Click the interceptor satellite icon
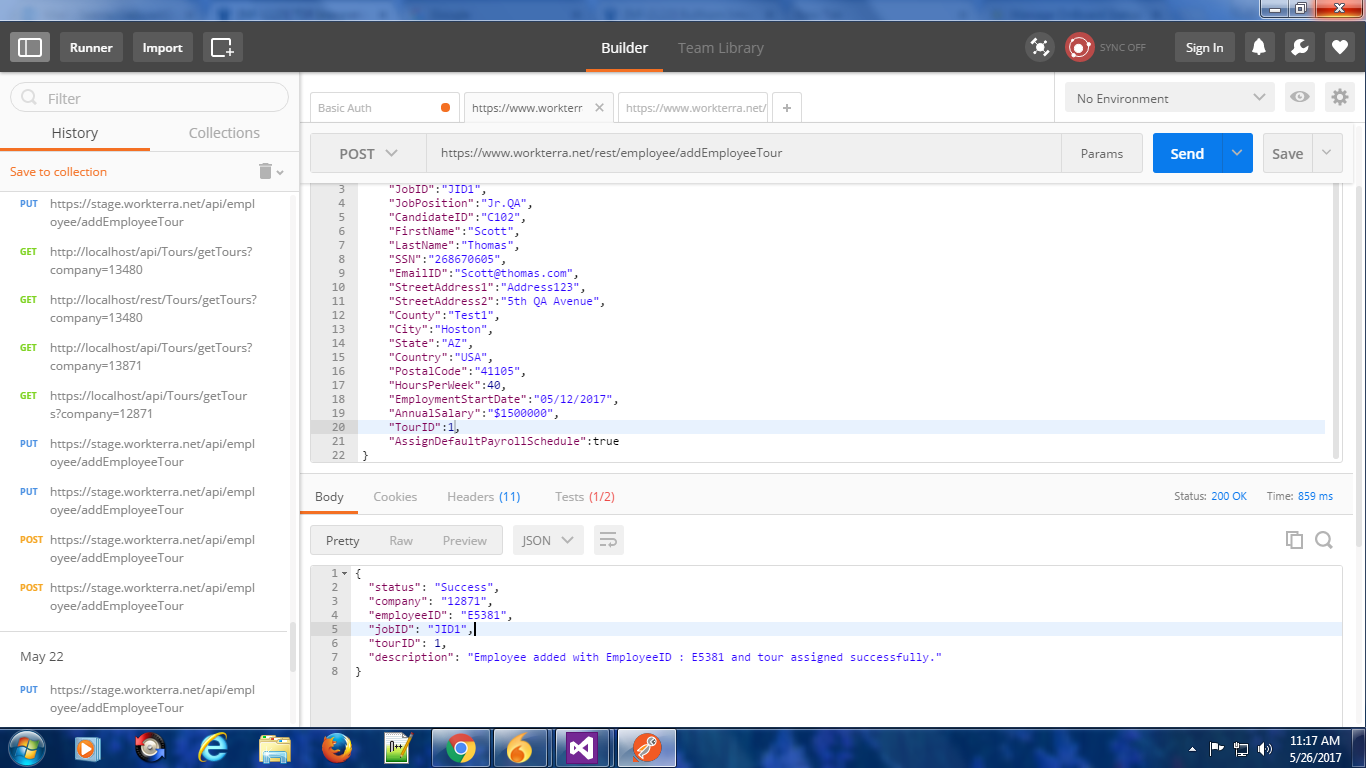The width and height of the screenshot is (1366, 768). (x=1040, y=47)
